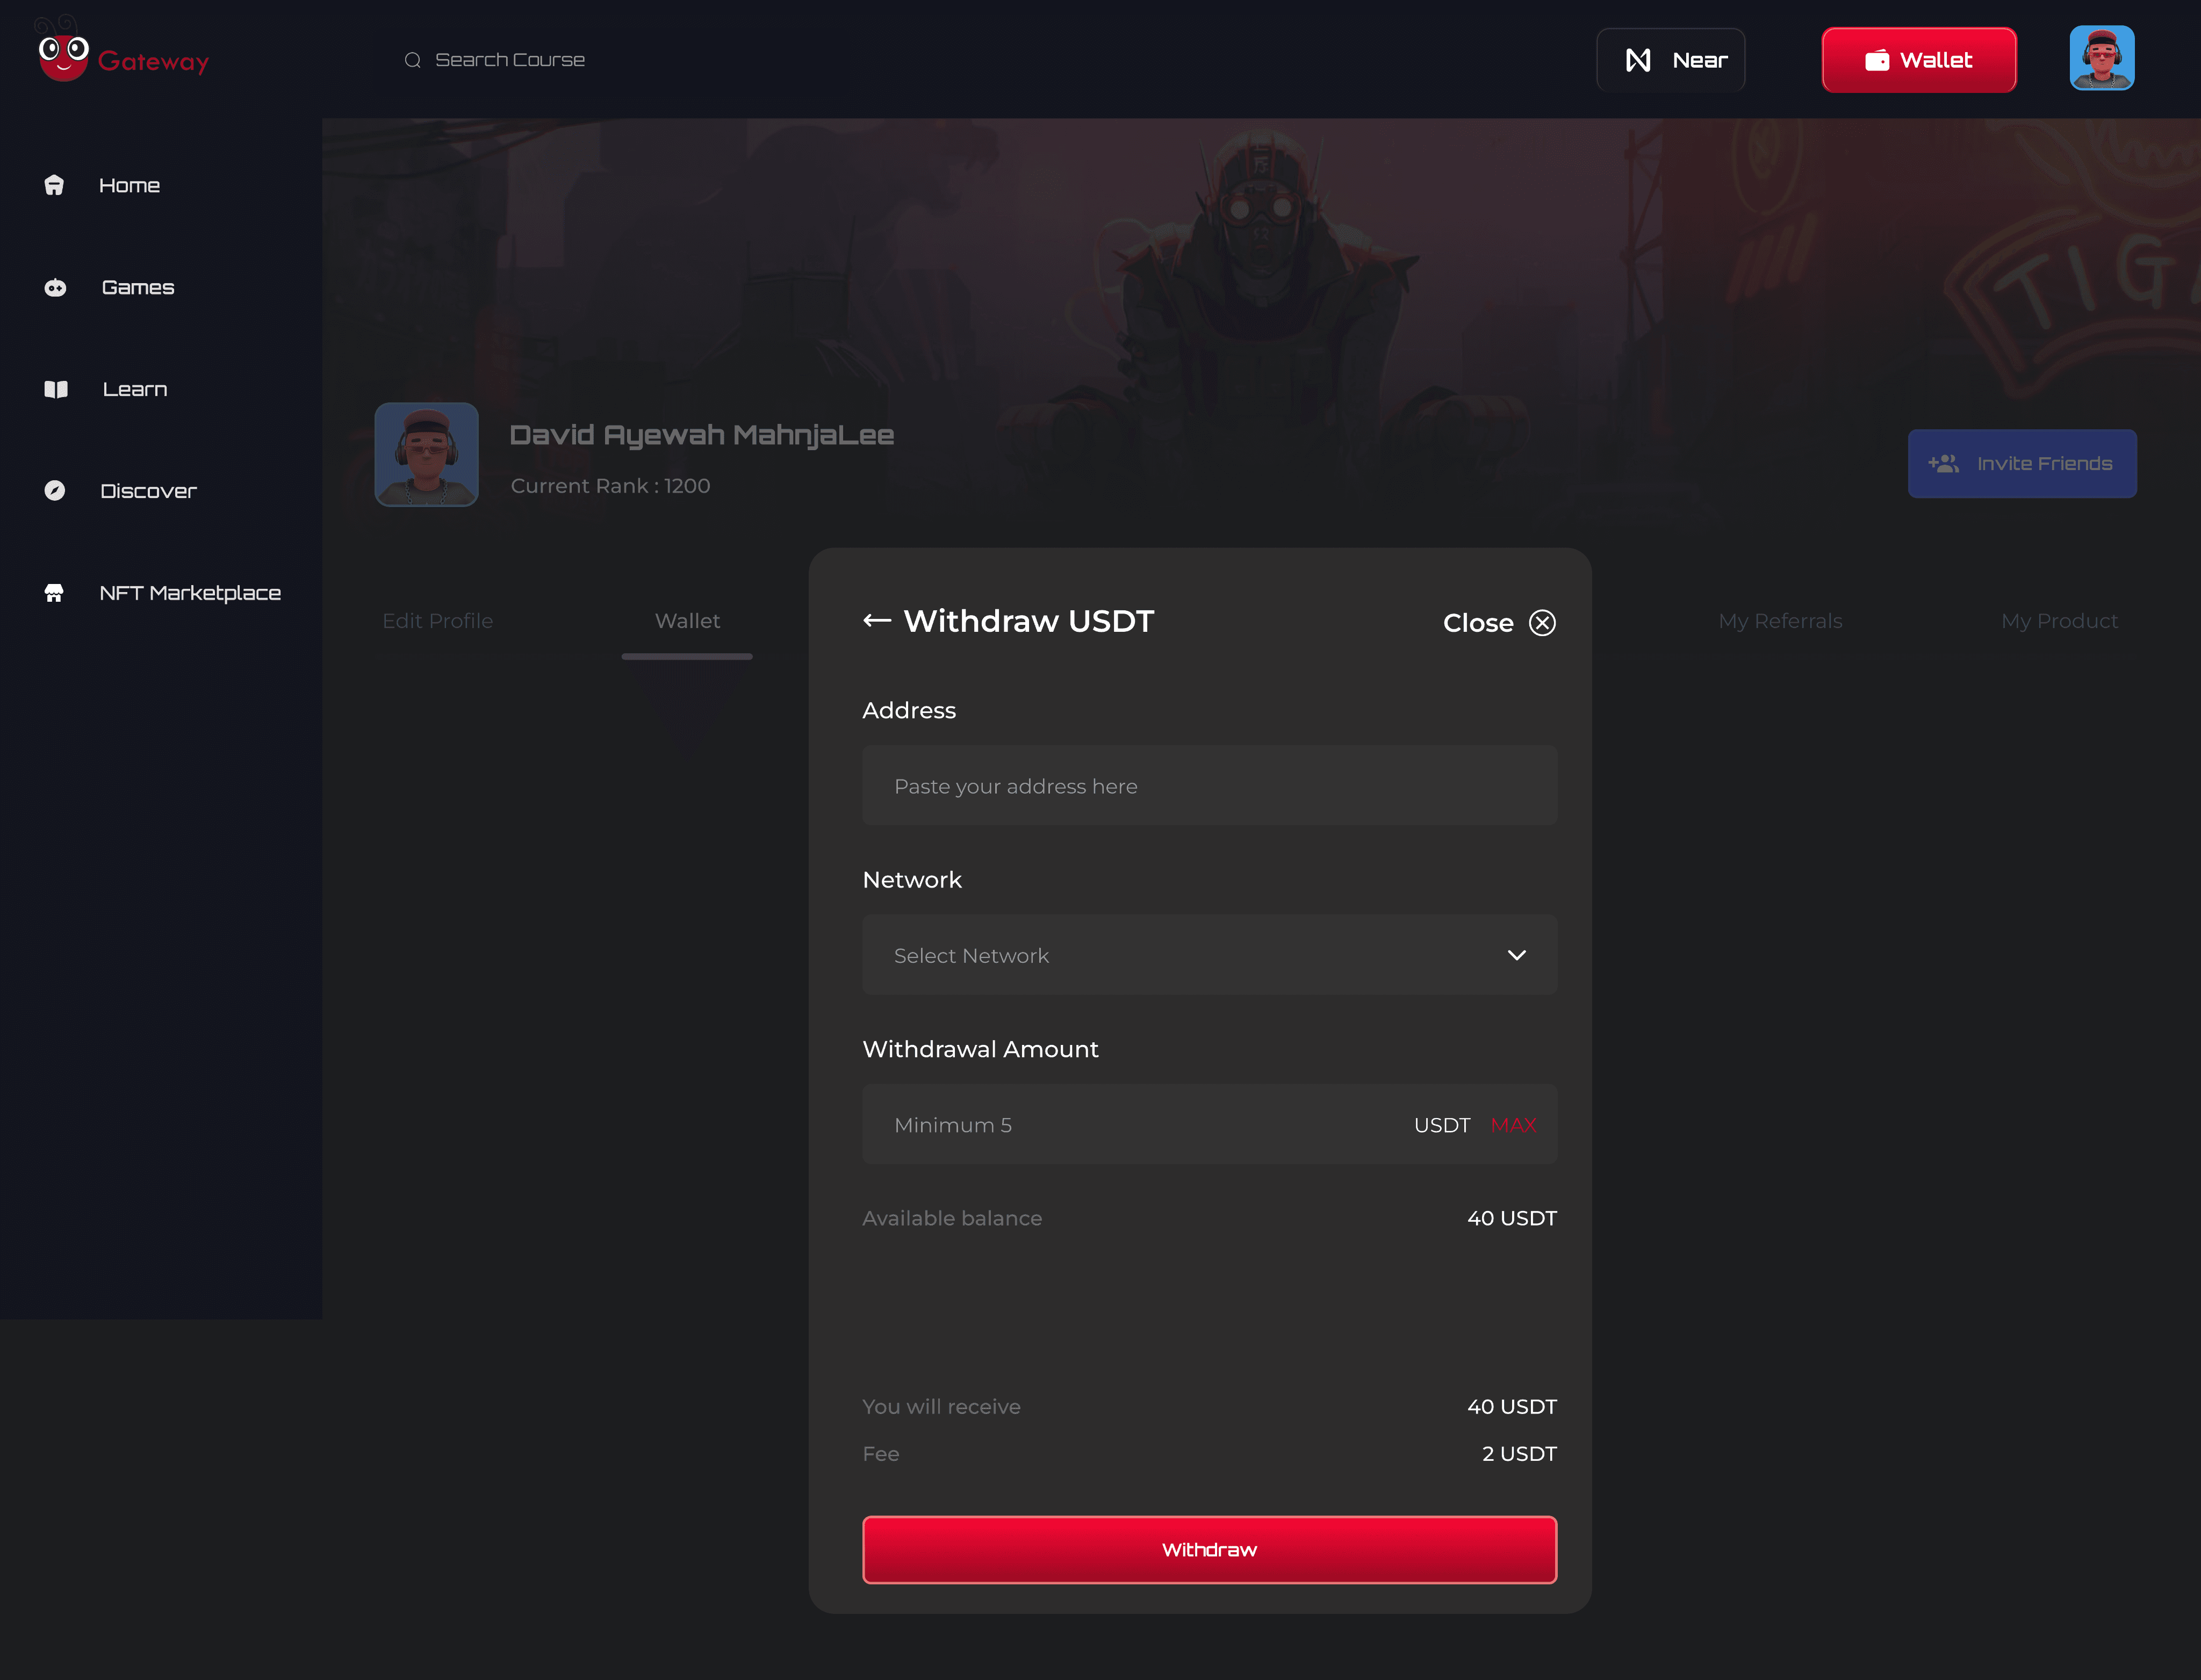
Task: Click the Near network selector
Action: (1670, 60)
